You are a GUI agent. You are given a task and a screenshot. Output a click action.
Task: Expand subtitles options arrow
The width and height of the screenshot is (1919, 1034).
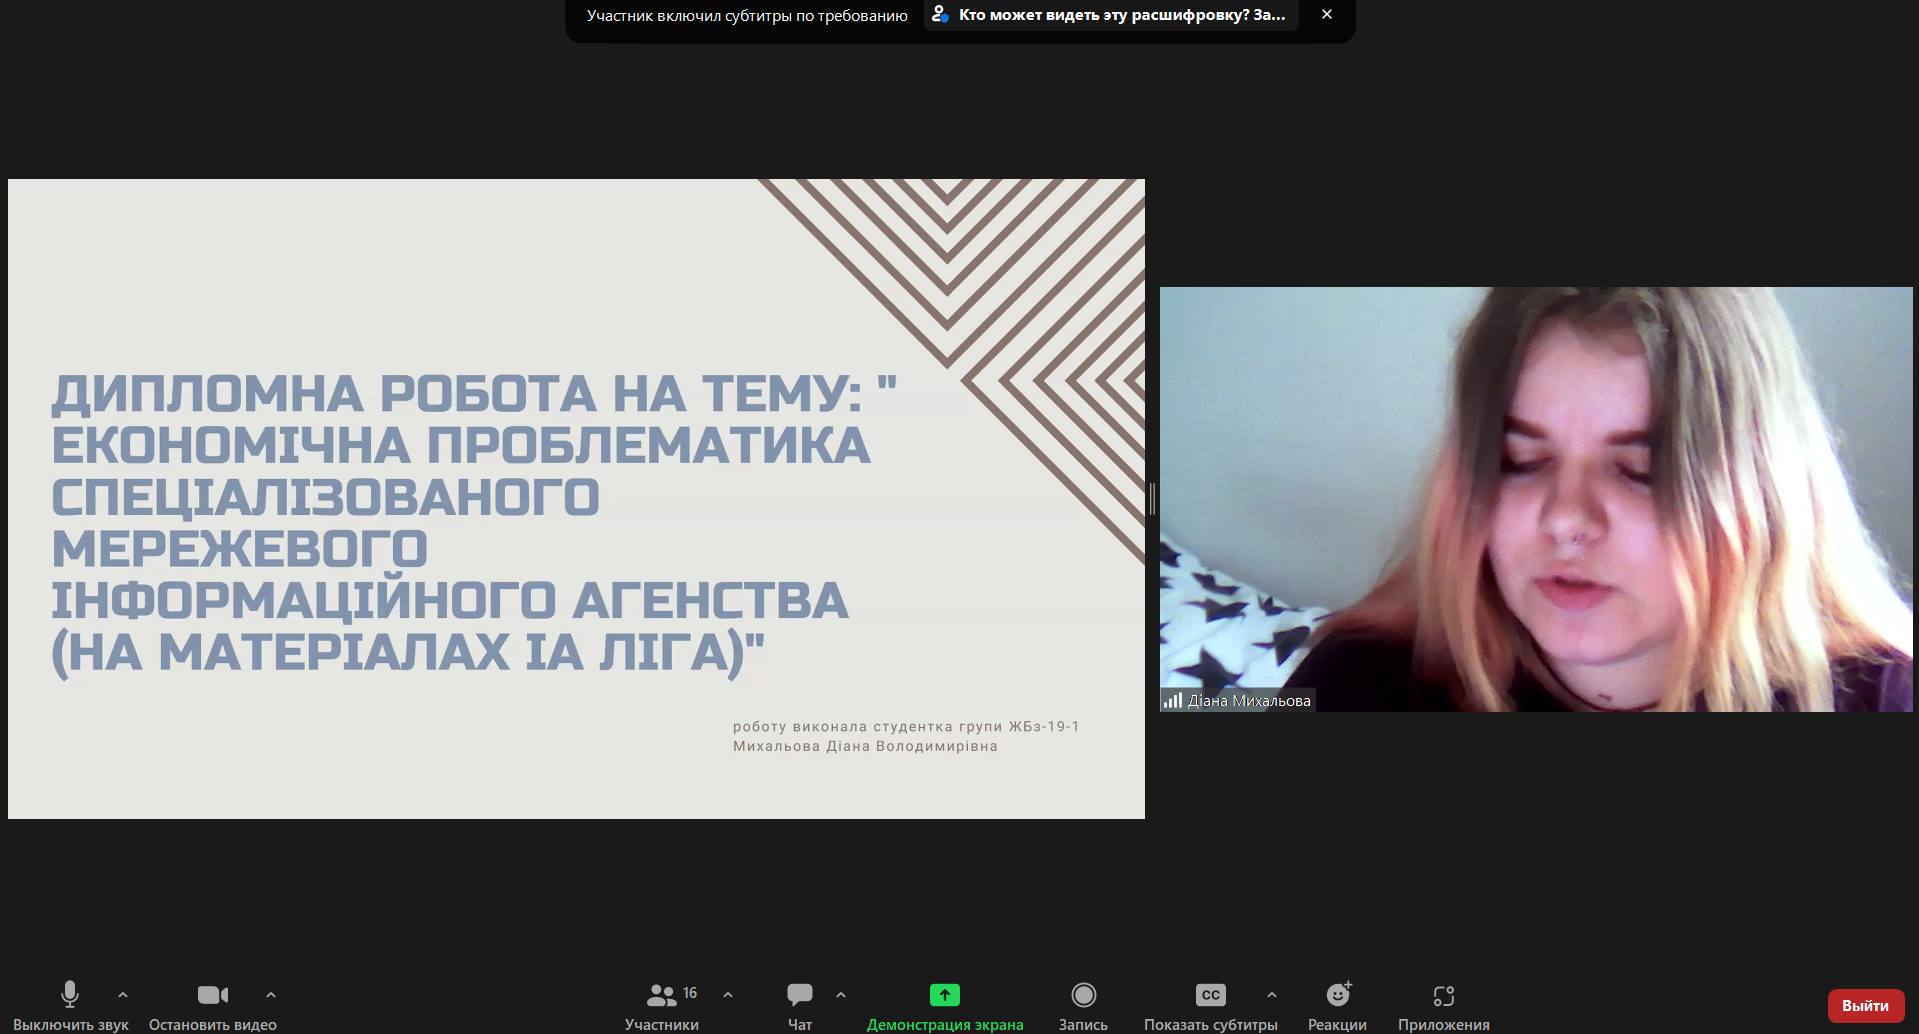coord(1272,995)
